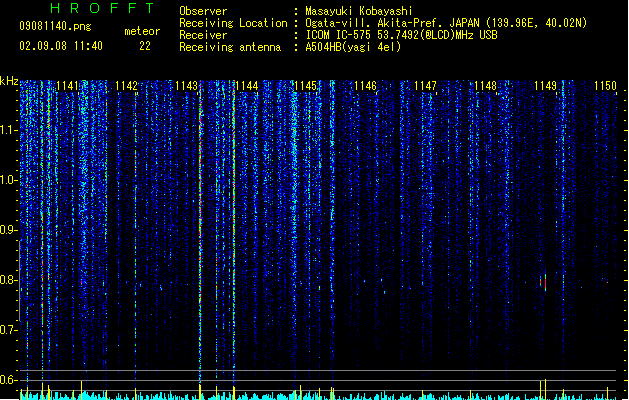Click the Receiving Location label
This screenshot has height=400, width=629.
click(x=233, y=23)
